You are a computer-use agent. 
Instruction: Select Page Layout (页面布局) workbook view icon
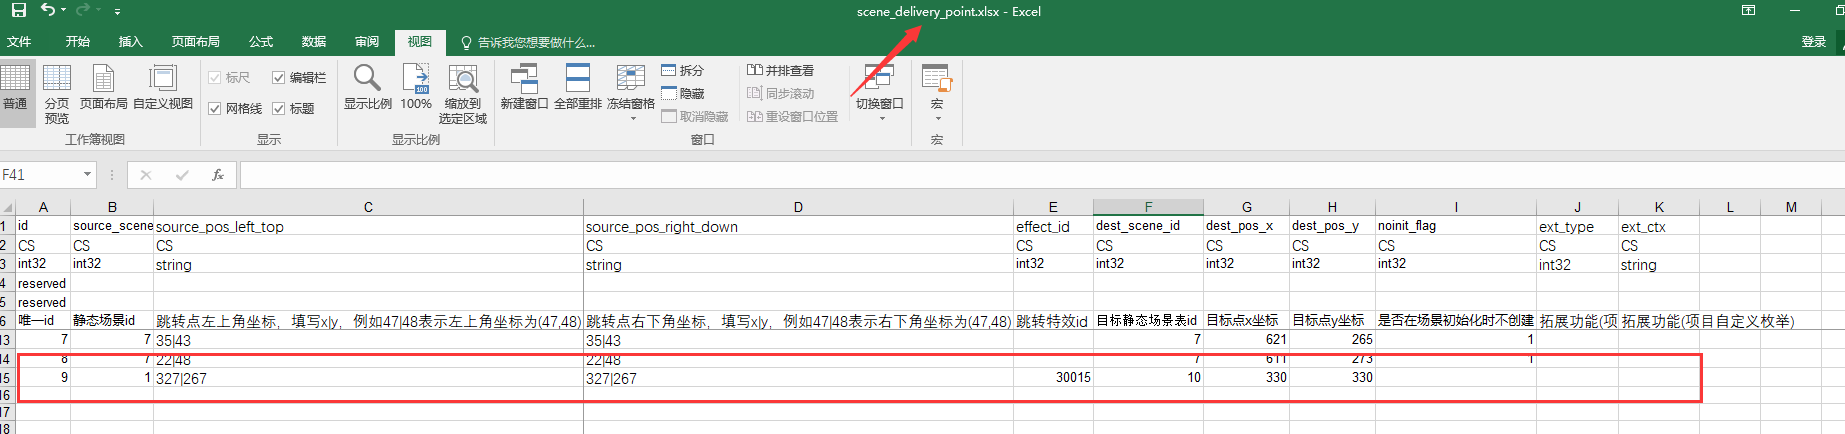103,88
